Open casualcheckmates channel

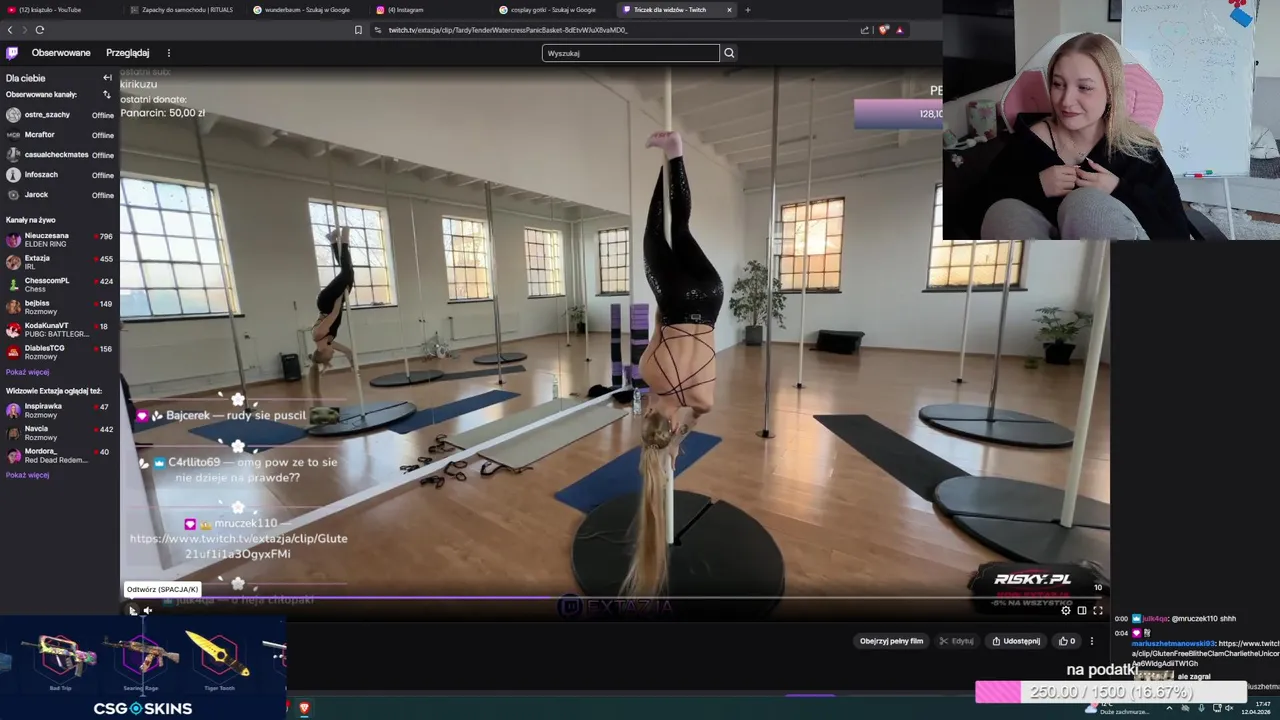click(60, 155)
